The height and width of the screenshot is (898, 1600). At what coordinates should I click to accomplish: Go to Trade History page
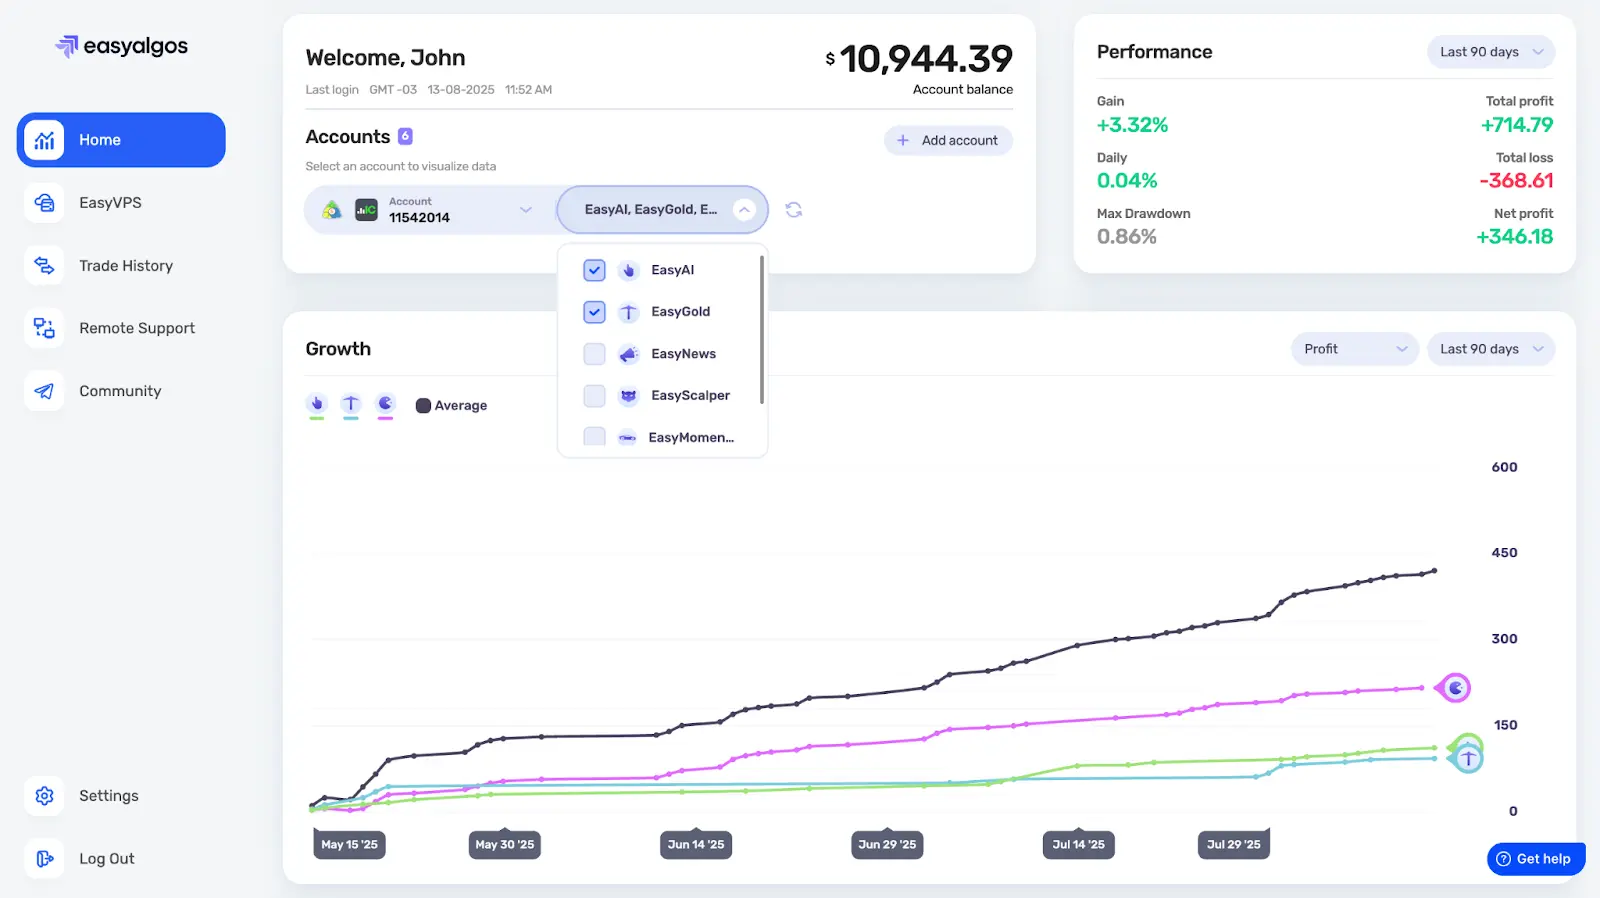pyautogui.click(x=125, y=266)
